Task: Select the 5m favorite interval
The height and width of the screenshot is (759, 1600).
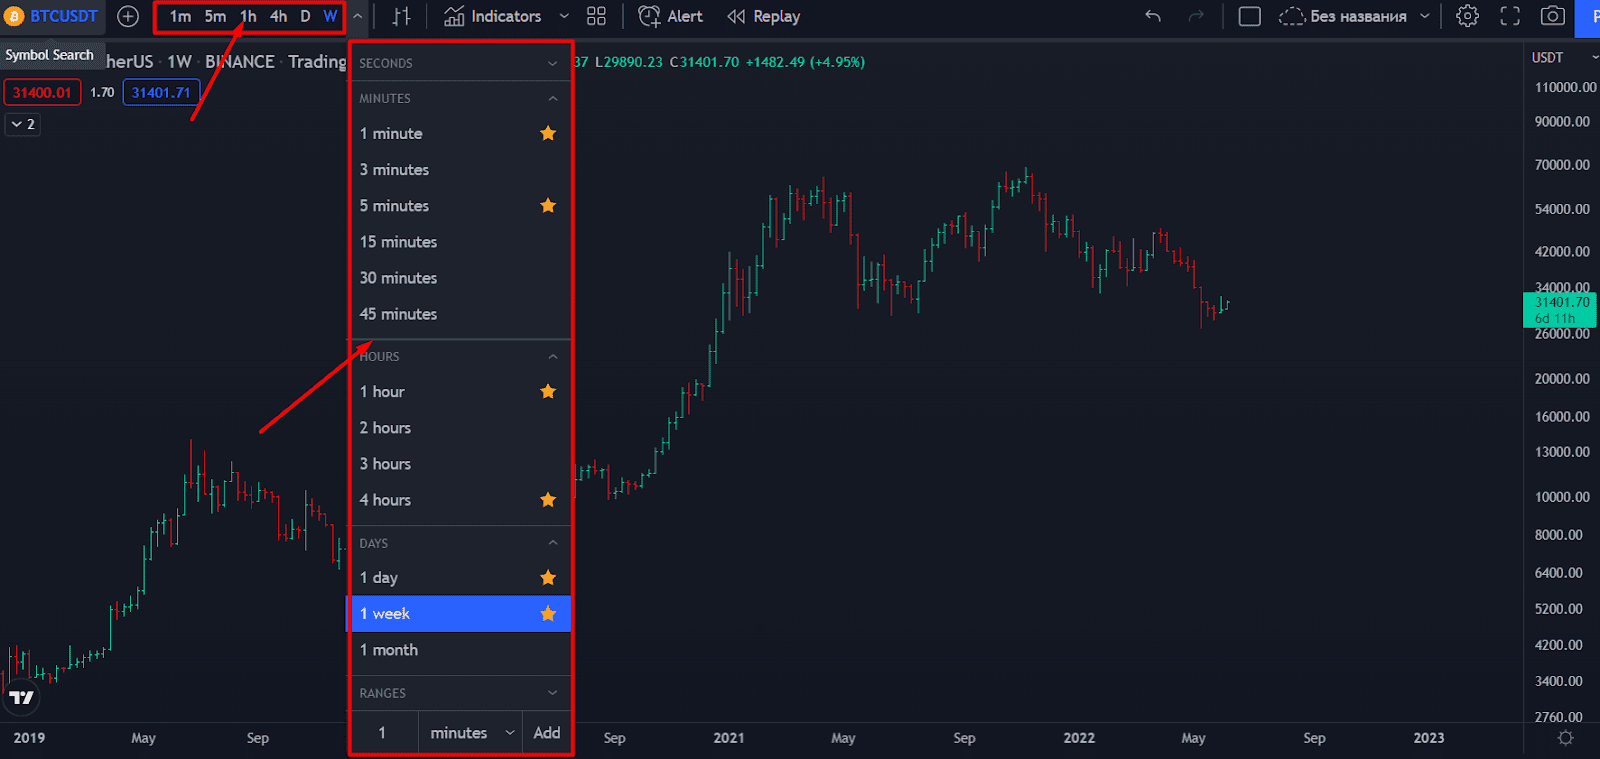Action: 215,16
